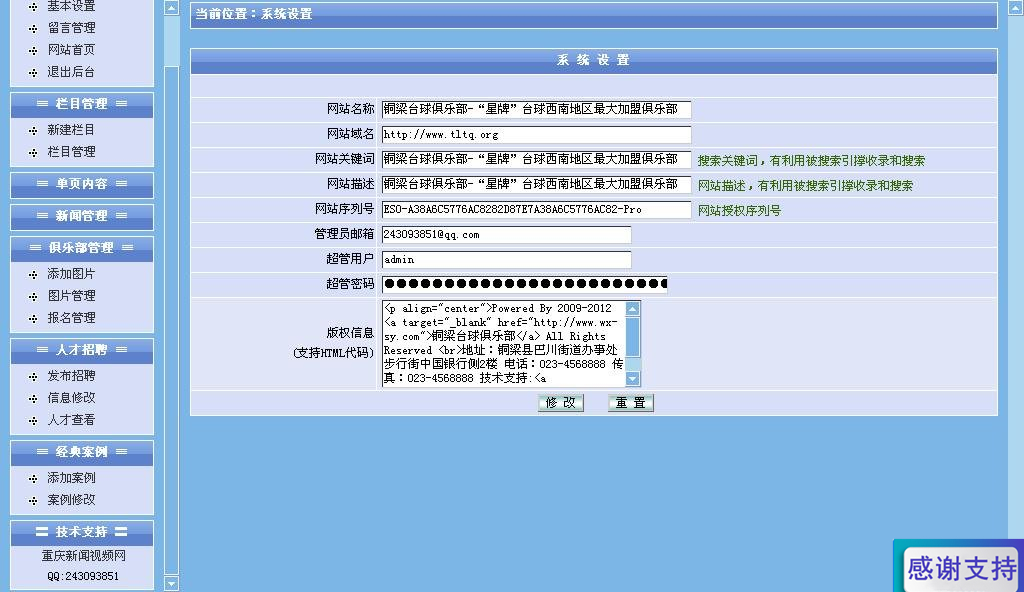This screenshot has width=1024, height=592.
Task: Collapse the 经典案例 section header
Action: coord(82,452)
